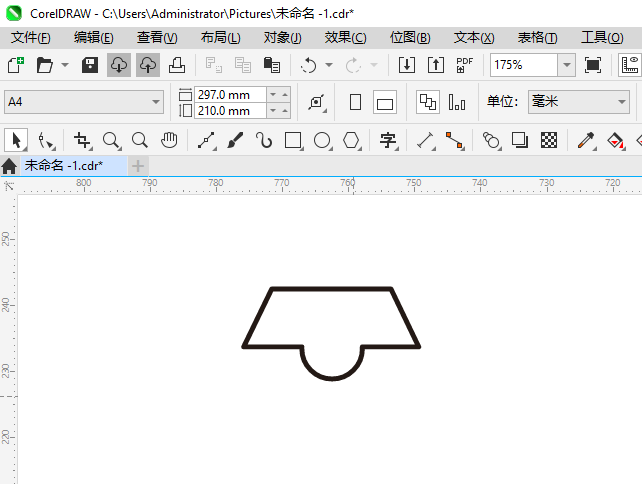Select the Text tool
The width and height of the screenshot is (642, 484).
pyautogui.click(x=388, y=140)
